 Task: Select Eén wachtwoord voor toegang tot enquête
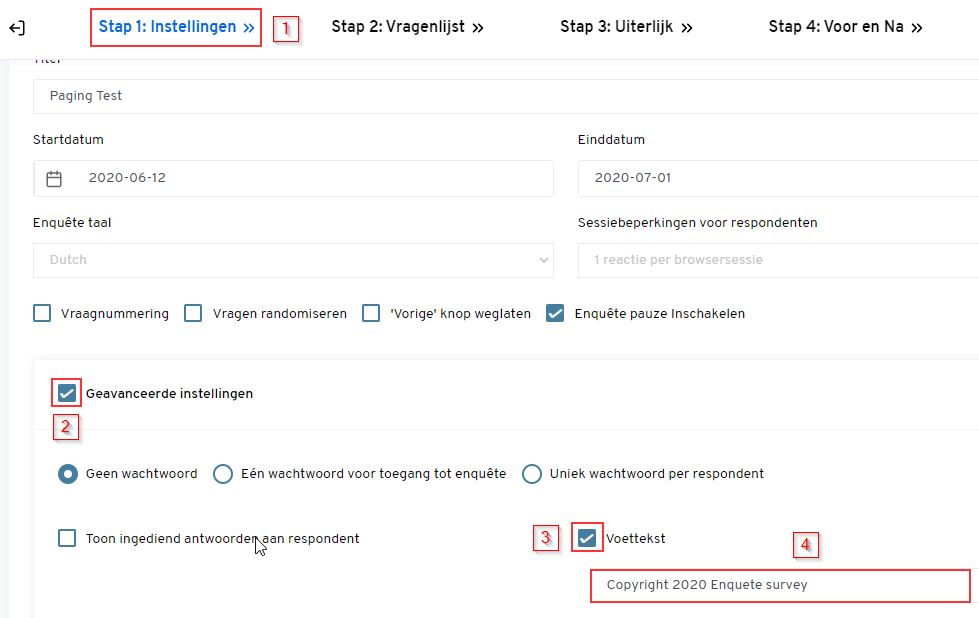pos(222,474)
